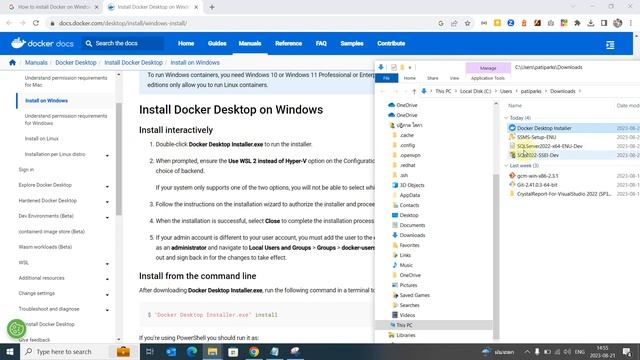
Task: Open Windows Start menu
Action: click(10, 351)
